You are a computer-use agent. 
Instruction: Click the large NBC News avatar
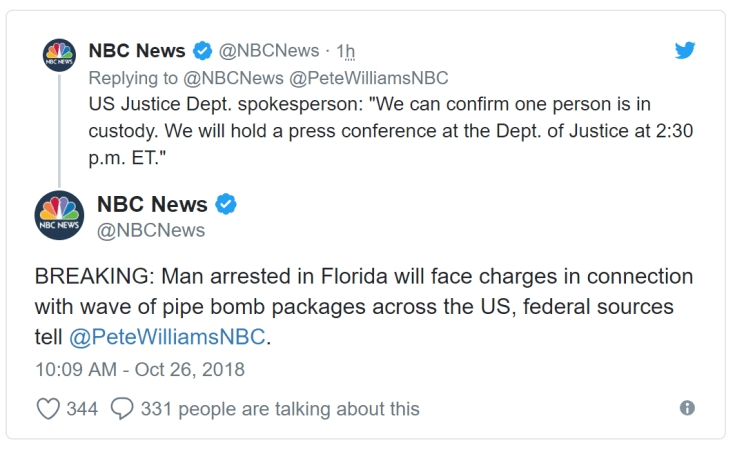59,216
